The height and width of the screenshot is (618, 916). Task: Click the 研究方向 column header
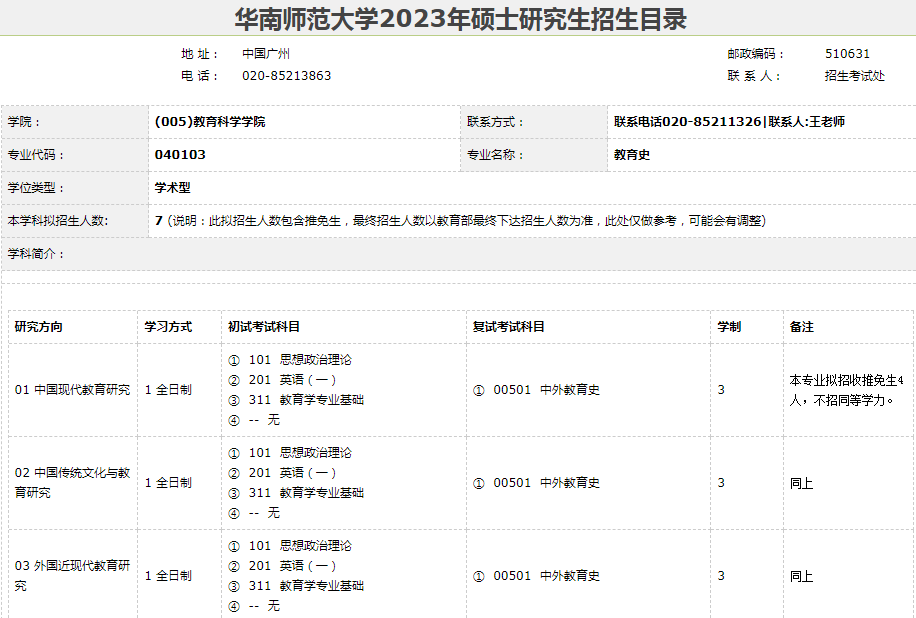click(39, 327)
